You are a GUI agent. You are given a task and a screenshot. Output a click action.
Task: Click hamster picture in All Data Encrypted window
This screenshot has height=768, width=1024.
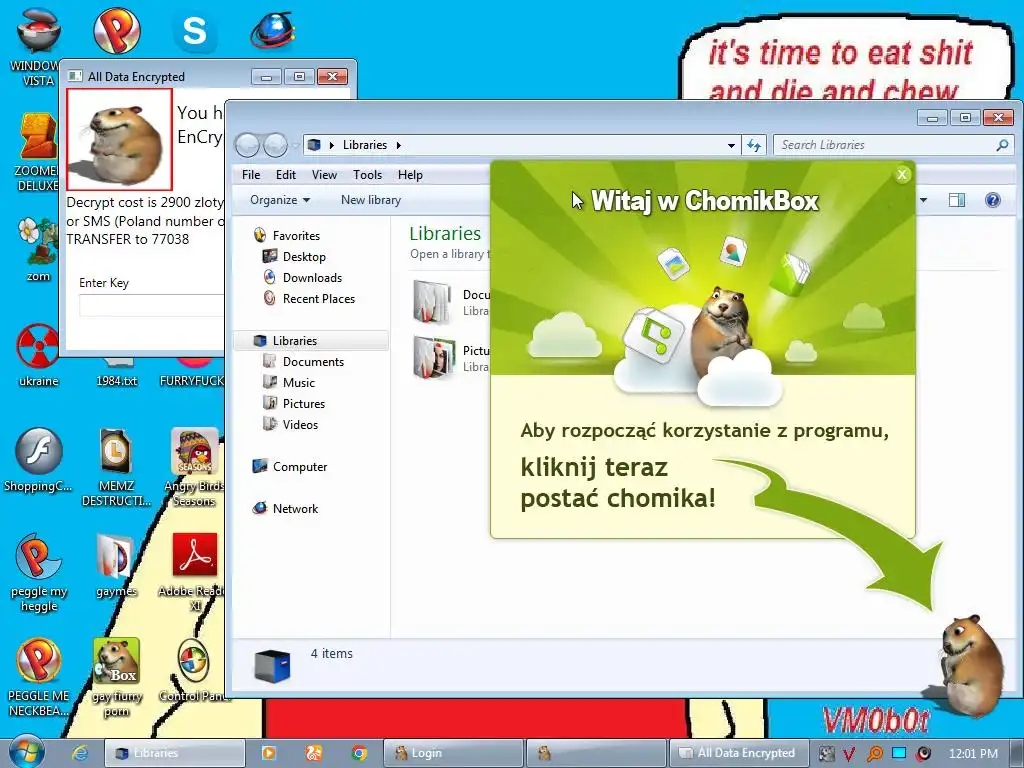(120, 140)
